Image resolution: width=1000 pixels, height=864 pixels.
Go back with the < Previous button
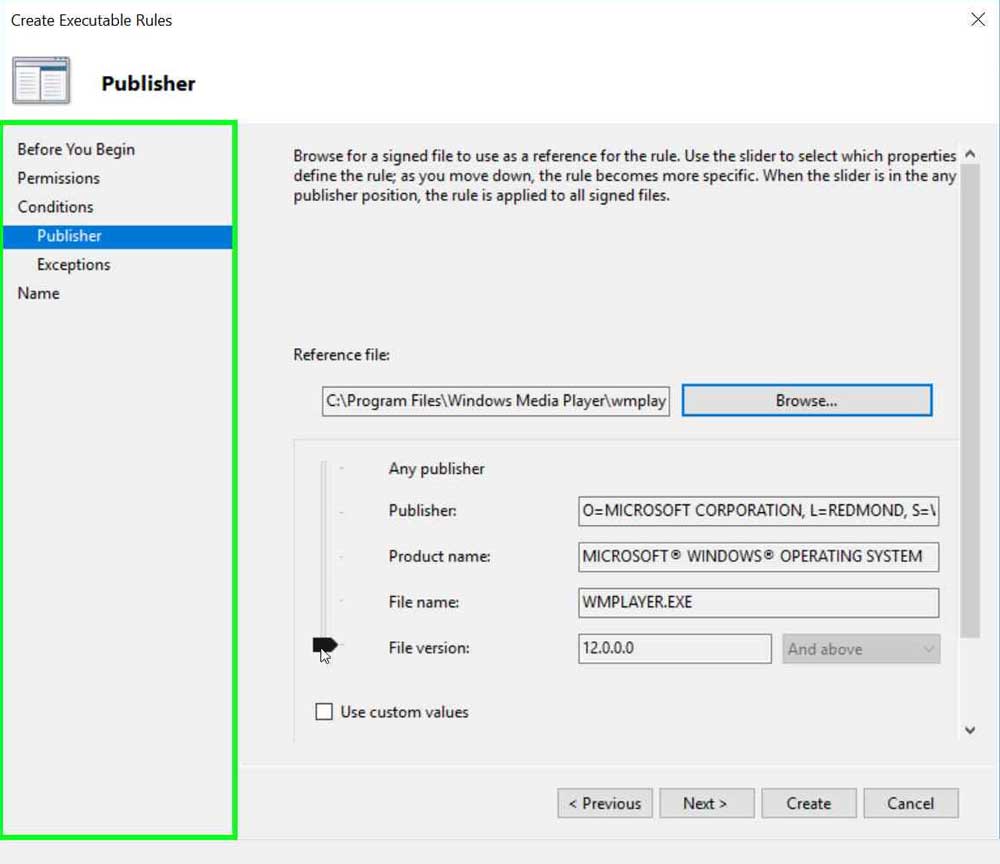click(x=605, y=803)
